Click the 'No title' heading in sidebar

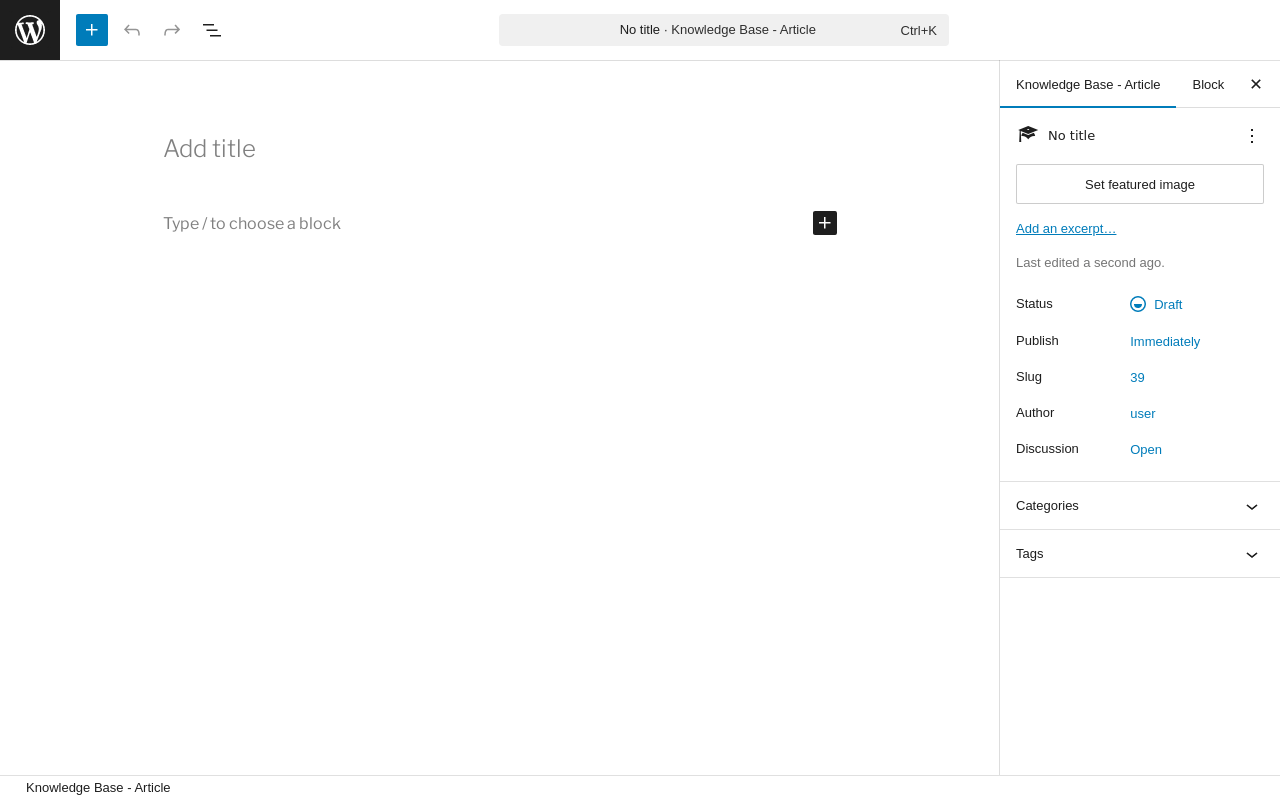coord(1071,136)
